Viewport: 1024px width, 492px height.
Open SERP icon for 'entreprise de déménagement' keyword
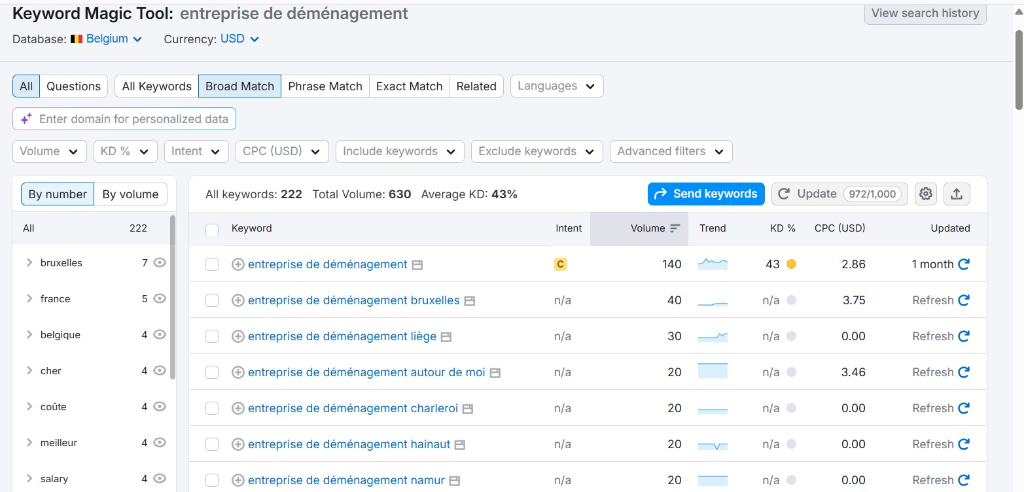coord(418,265)
